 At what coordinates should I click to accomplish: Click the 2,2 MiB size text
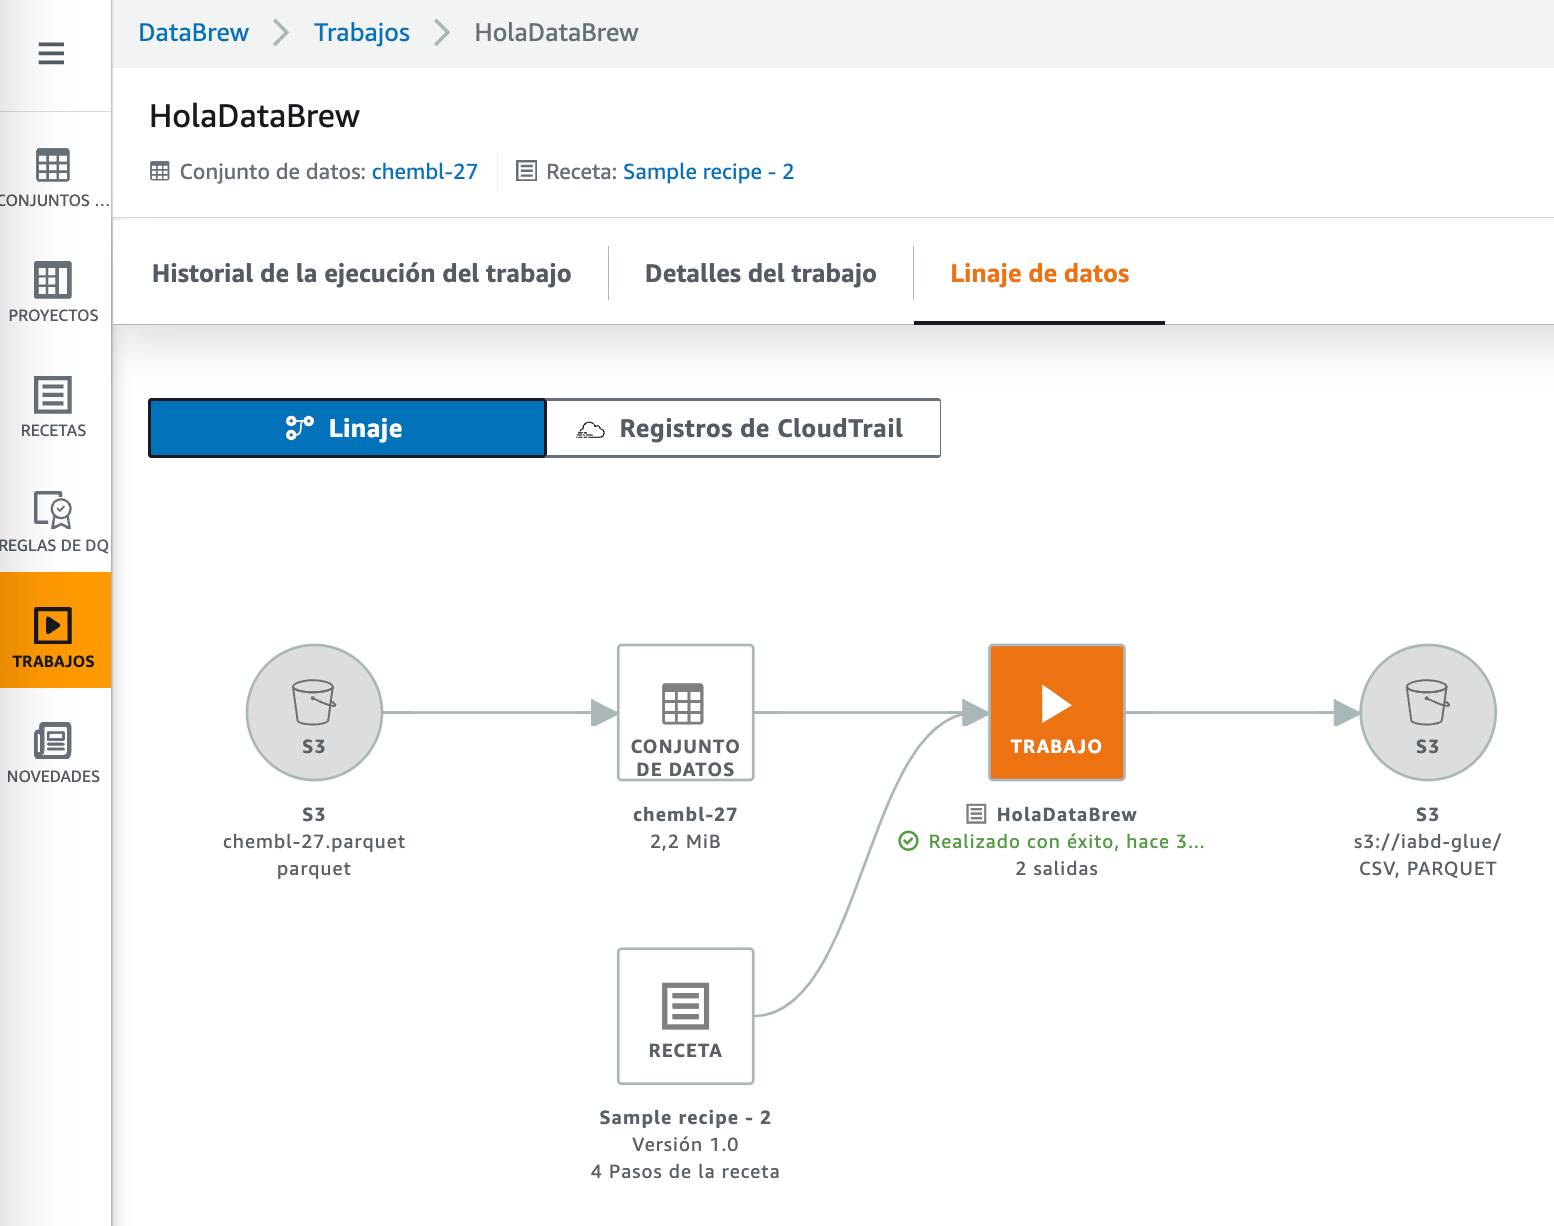tap(685, 841)
